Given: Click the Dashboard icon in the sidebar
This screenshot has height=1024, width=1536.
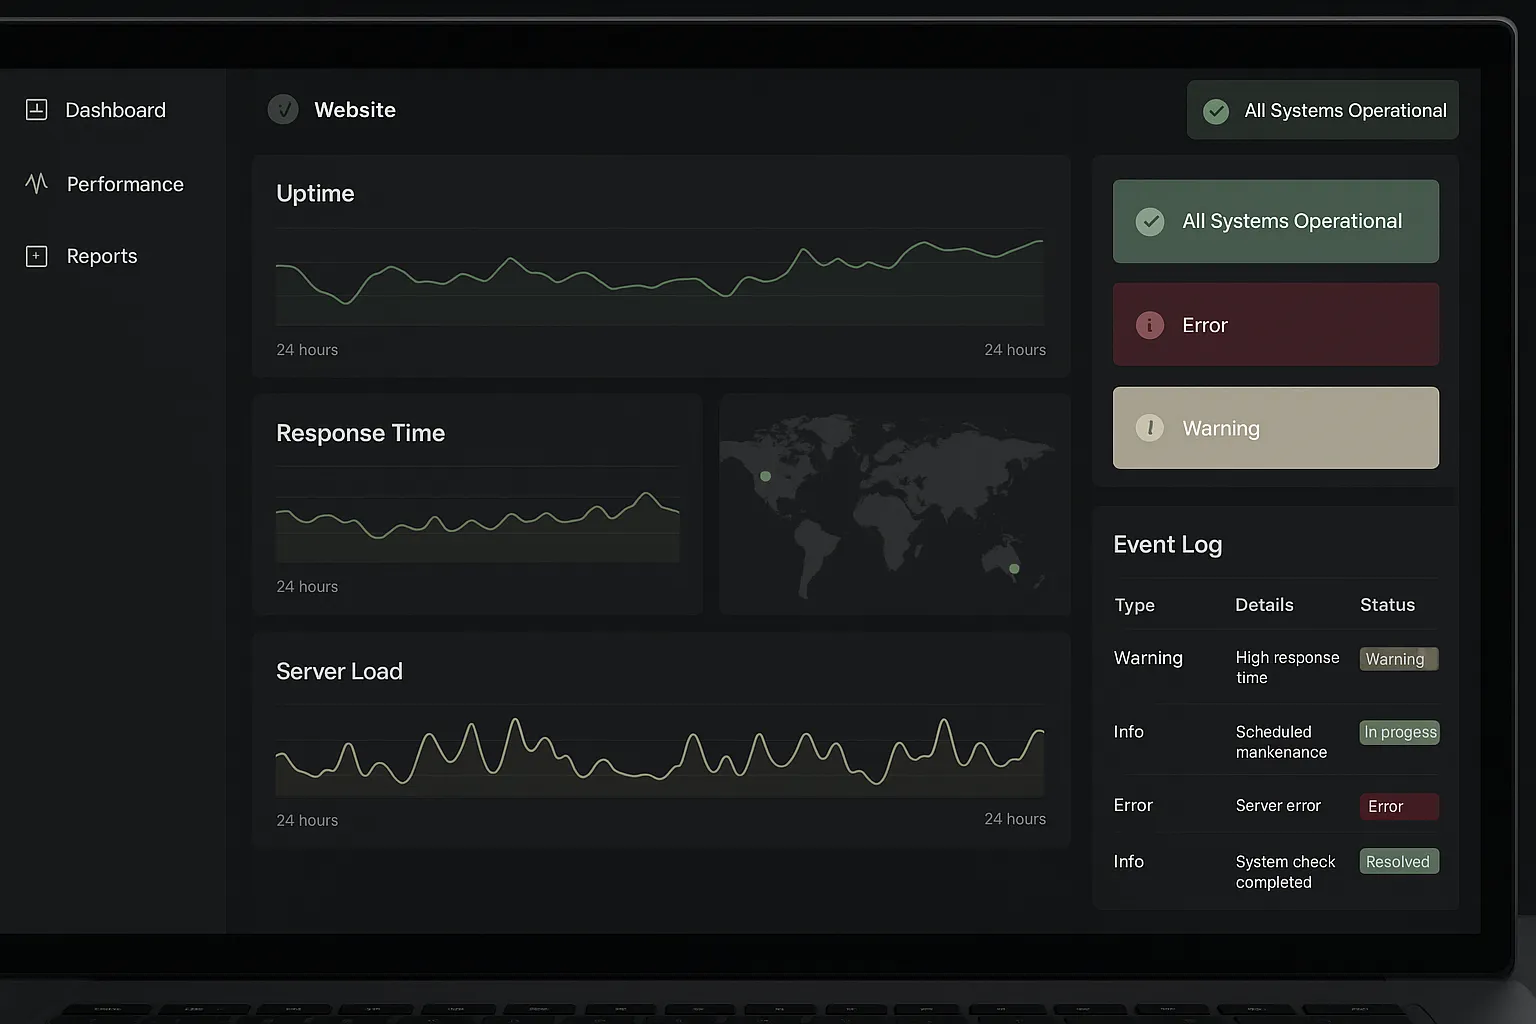Looking at the screenshot, I should click(36, 110).
